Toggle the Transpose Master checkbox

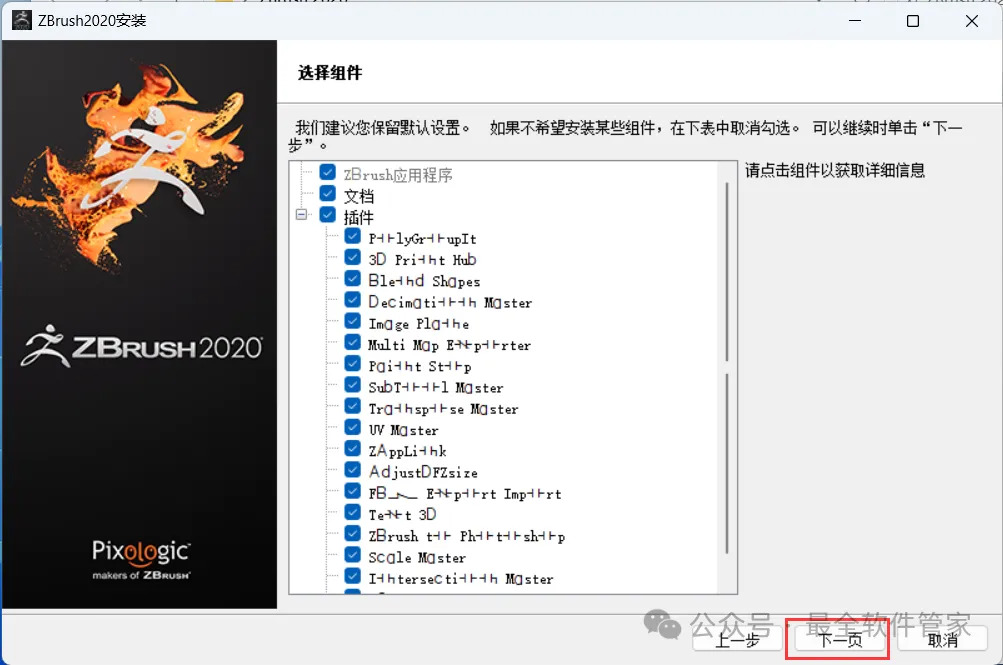tap(352, 405)
